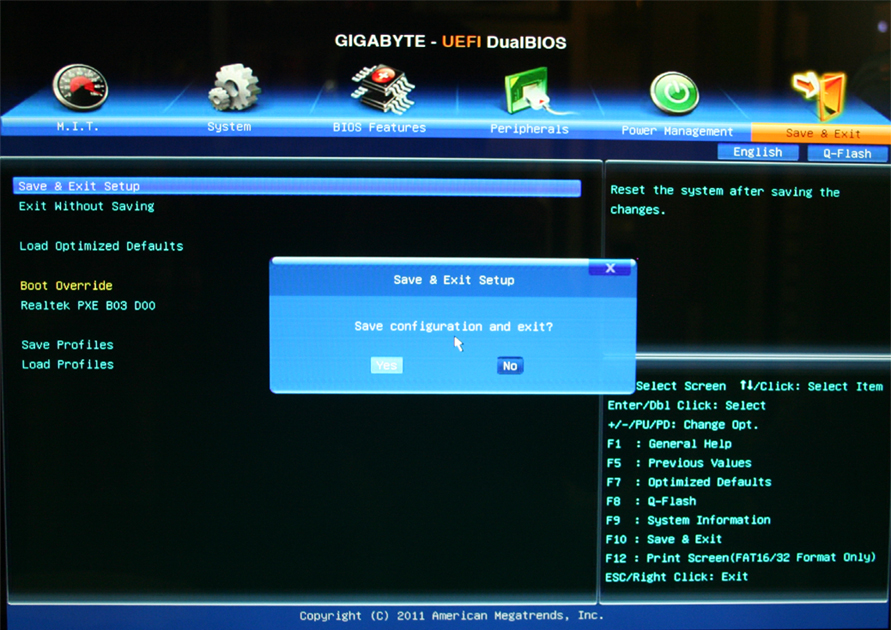The height and width of the screenshot is (630, 891).
Task: Click the 'Enter/Dbl Click: Select' hint
Action: pyautogui.click(x=686, y=406)
